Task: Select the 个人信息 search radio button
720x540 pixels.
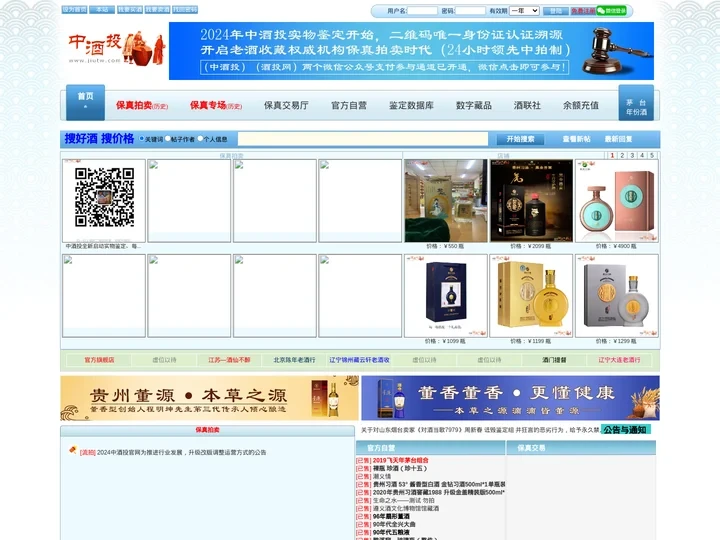Action: click(200, 139)
